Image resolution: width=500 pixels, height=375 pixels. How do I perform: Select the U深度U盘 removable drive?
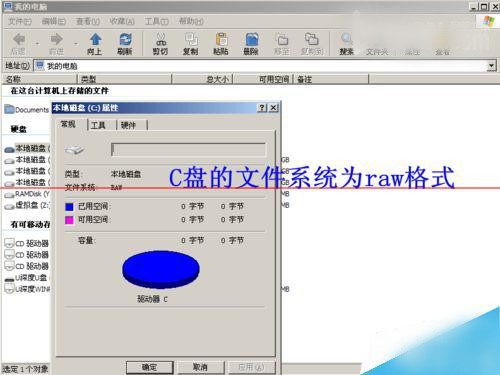(x=27, y=278)
